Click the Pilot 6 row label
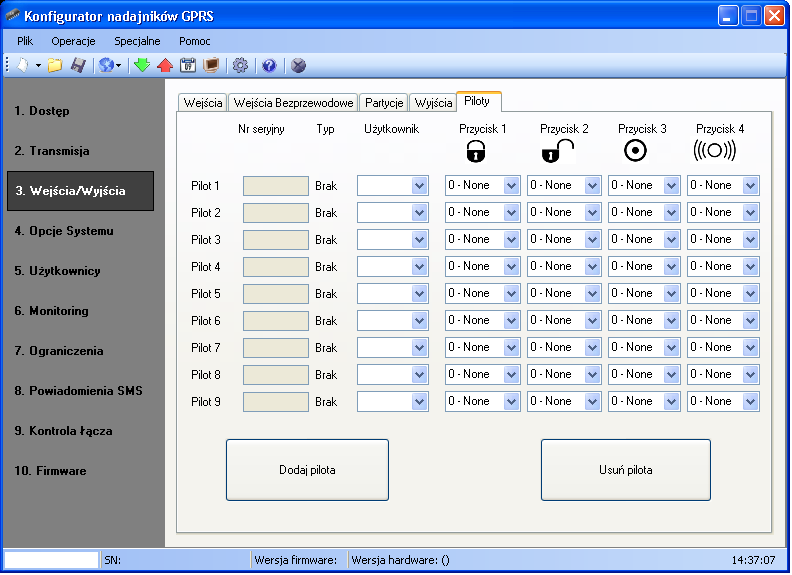 206,321
